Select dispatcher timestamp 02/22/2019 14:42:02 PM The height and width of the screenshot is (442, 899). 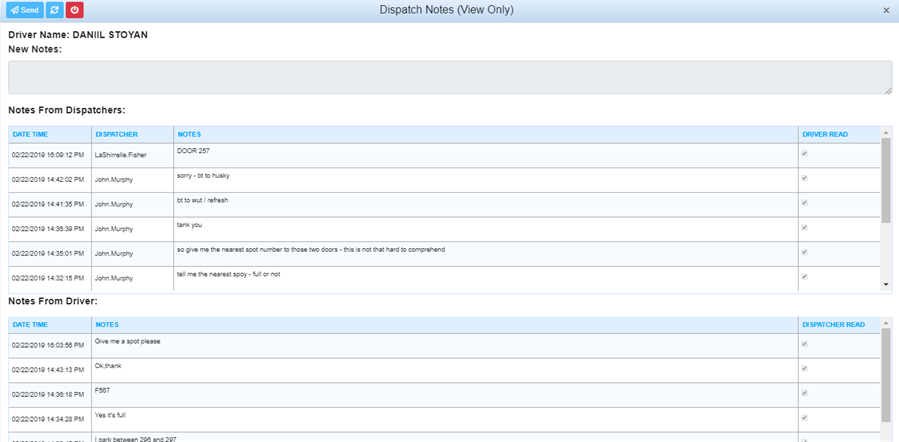point(48,179)
